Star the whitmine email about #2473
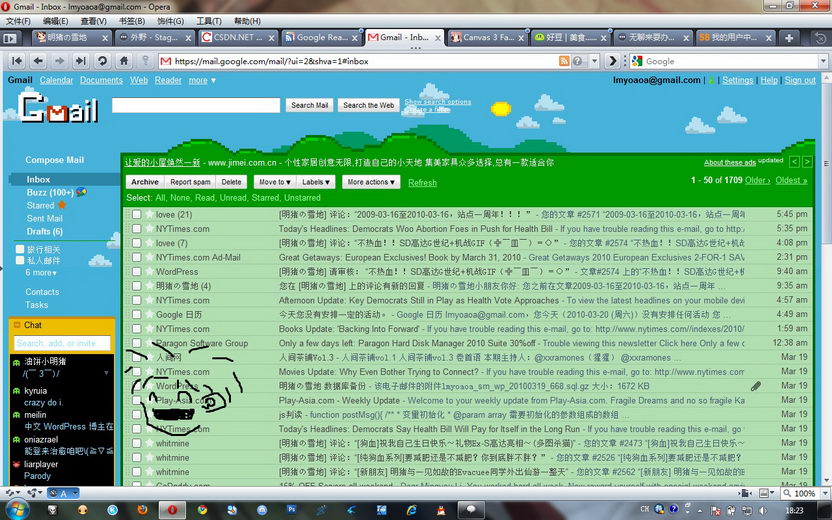Screen dimensions: 832x520 [150, 443]
